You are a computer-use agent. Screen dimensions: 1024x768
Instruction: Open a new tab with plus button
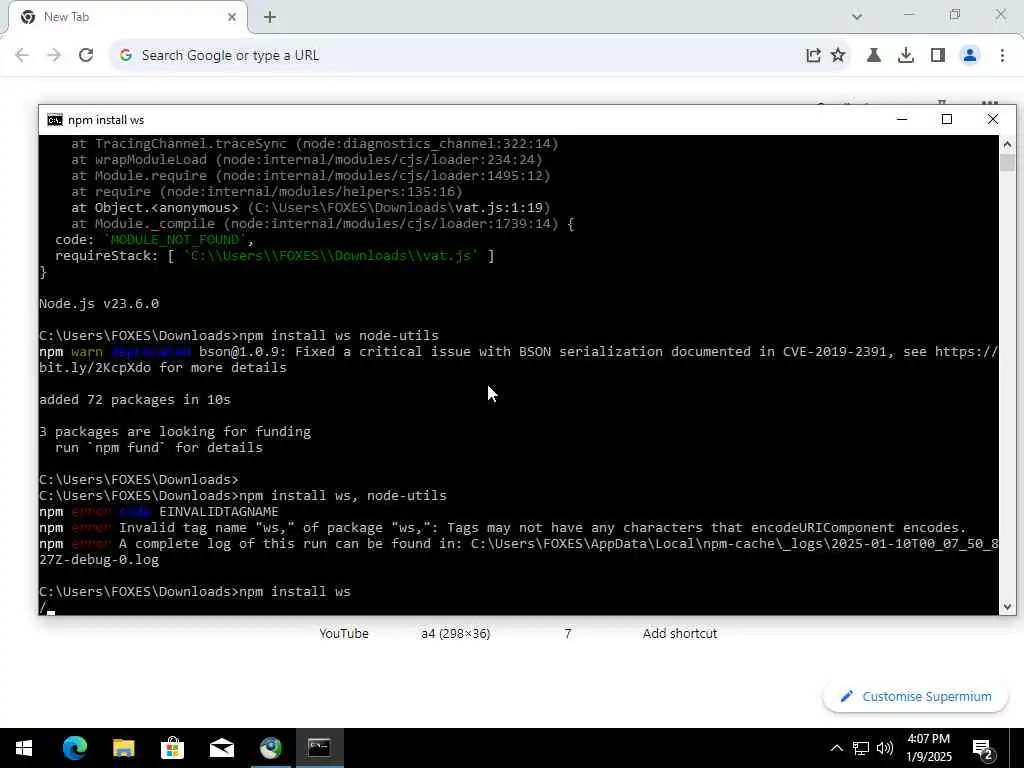point(270,17)
